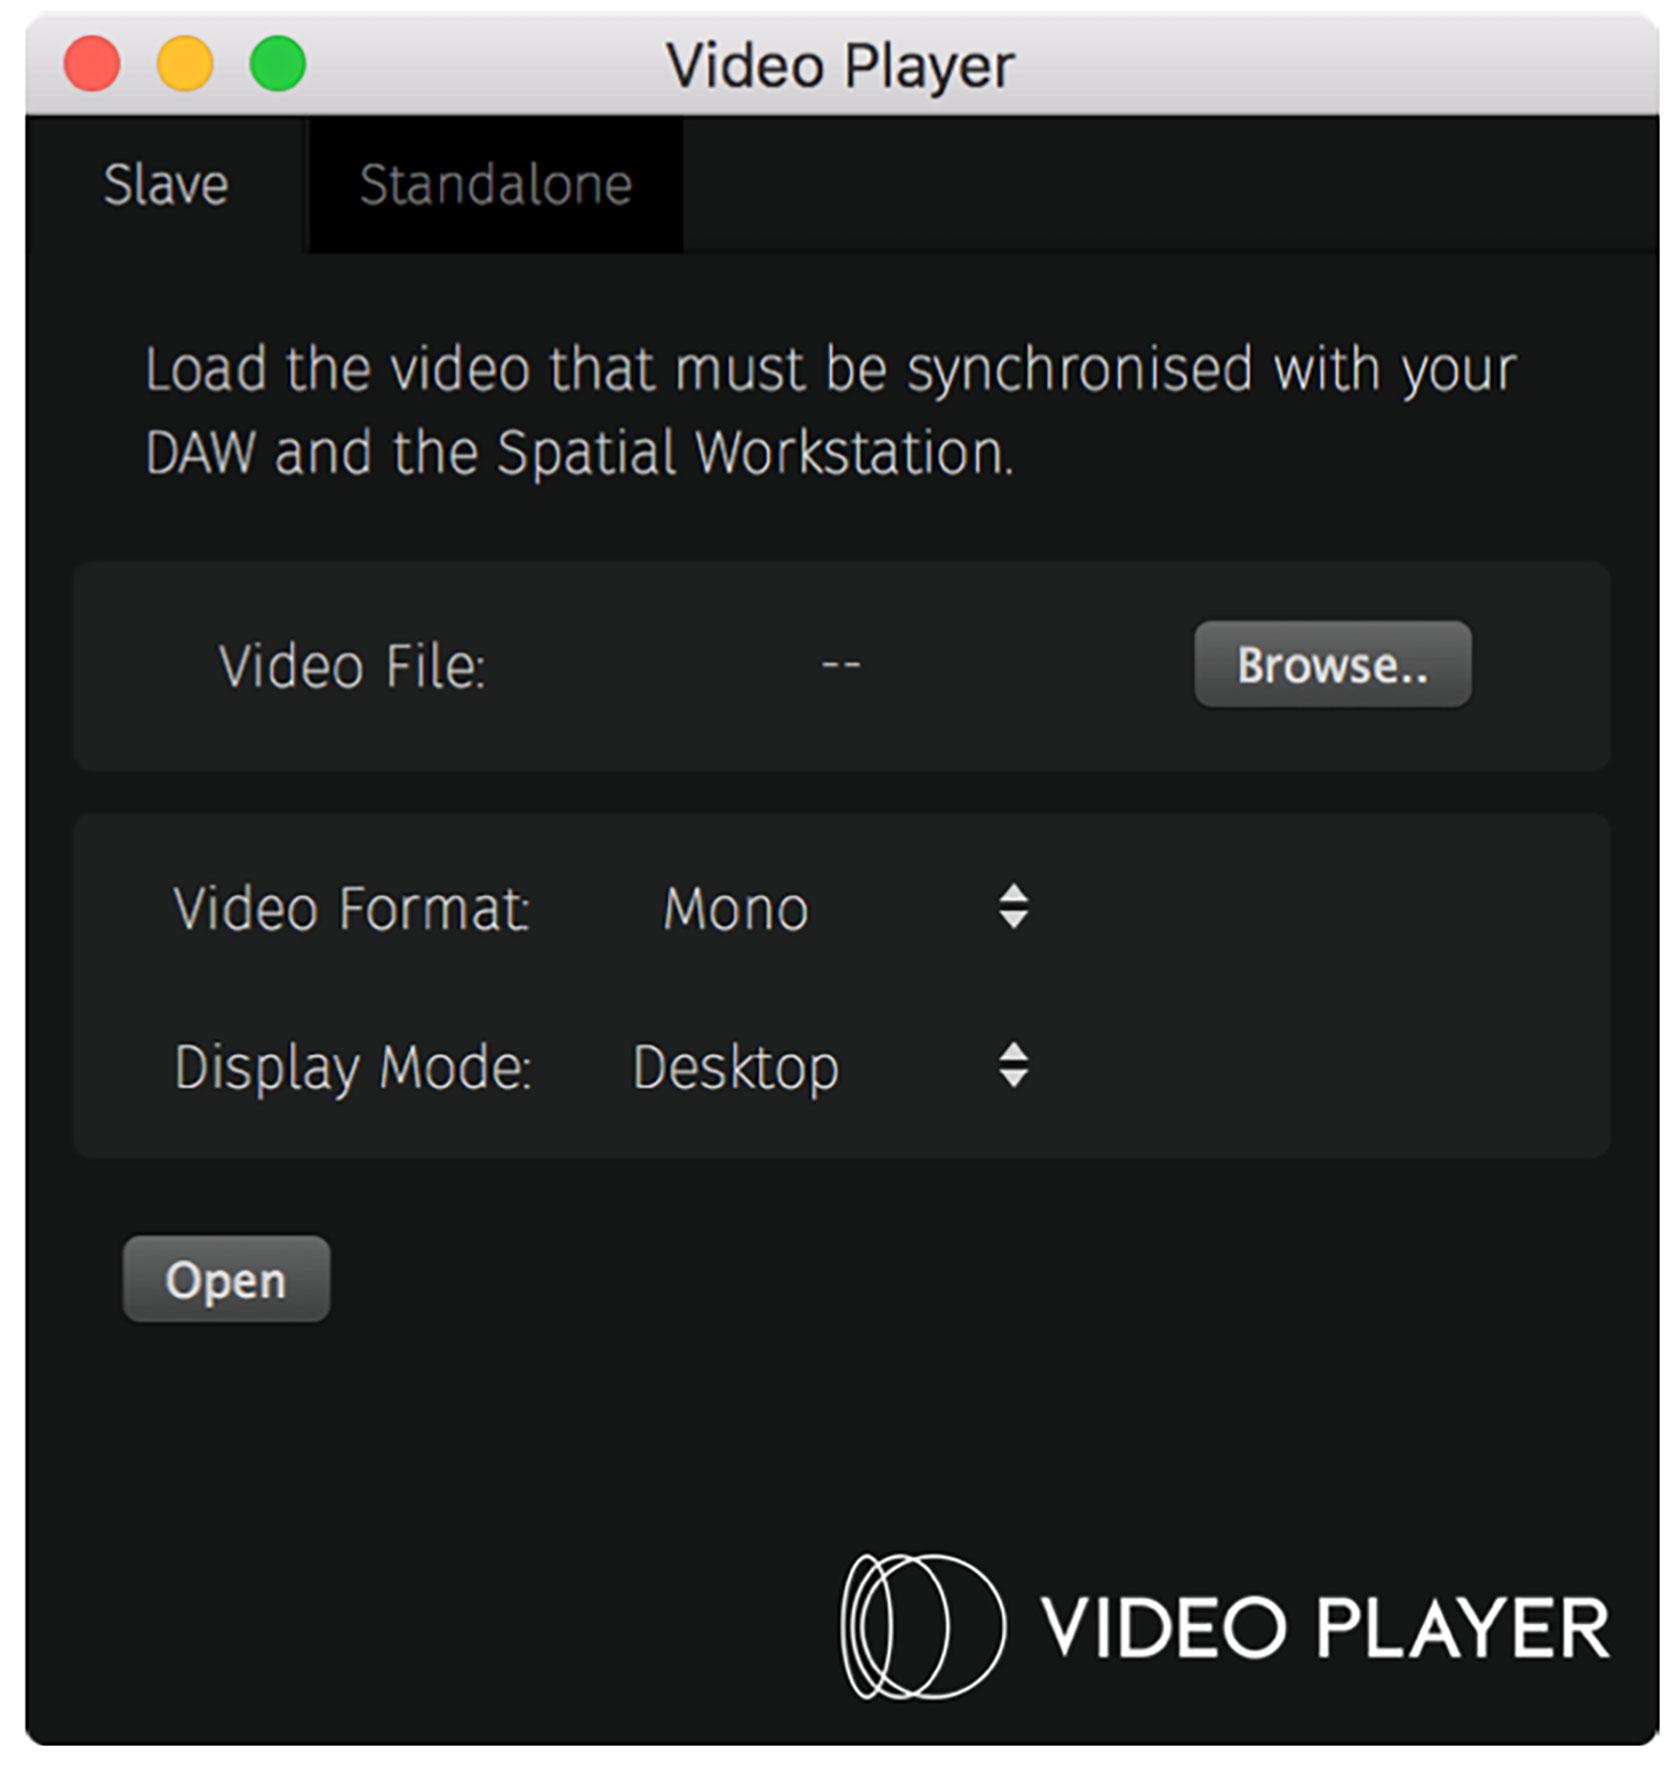Viewport: 1680px width, 1766px height.
Task: Click the VIDEO PLAYER logo text
Action: click(1325, 1628)
